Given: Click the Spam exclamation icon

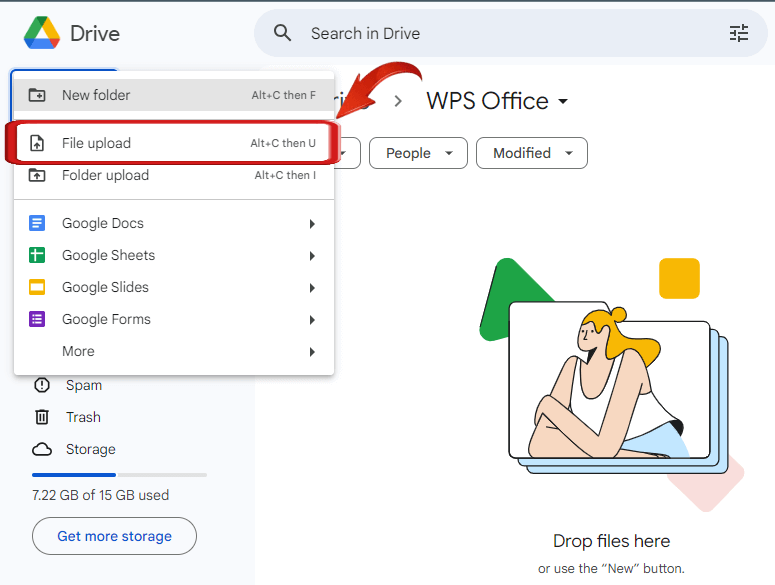Looking at the screenshot, I should pyautogui.click(x=42, y=385).
